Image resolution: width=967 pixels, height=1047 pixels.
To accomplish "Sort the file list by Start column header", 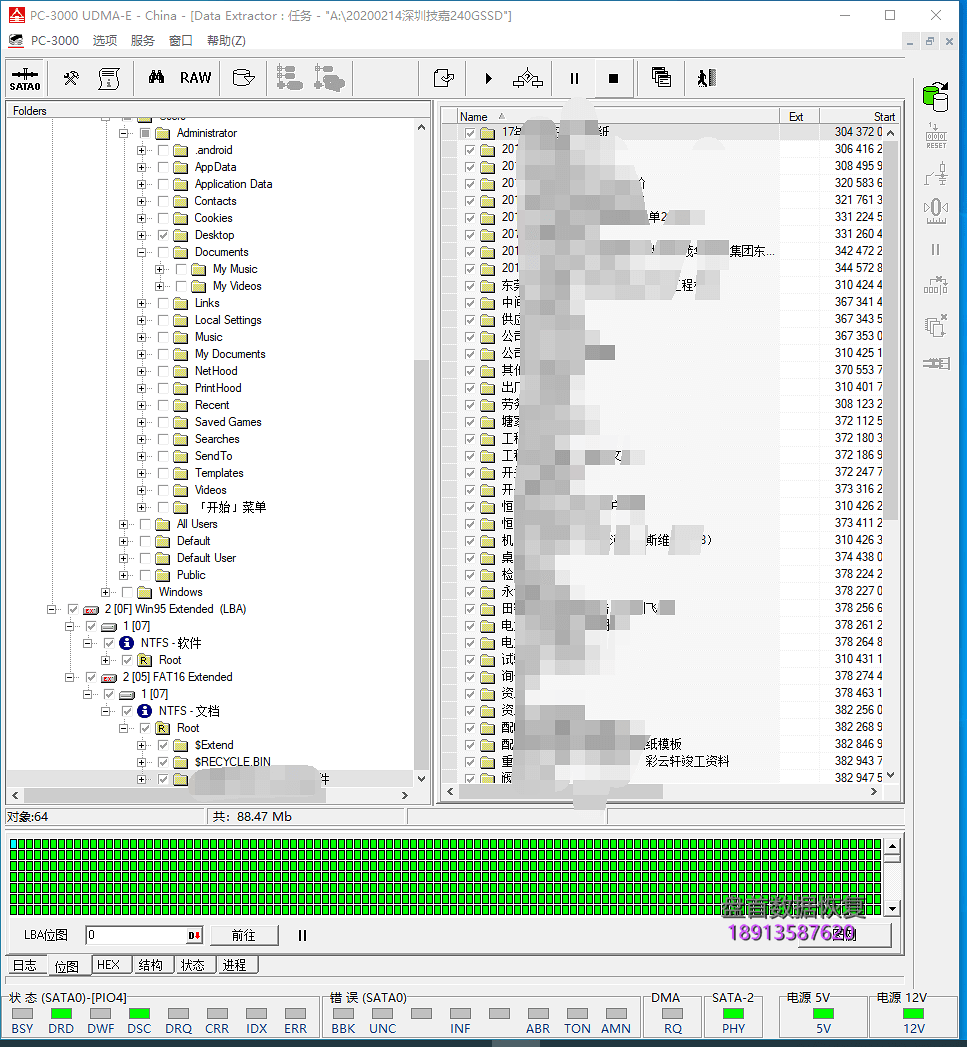I will click(859, 116).
